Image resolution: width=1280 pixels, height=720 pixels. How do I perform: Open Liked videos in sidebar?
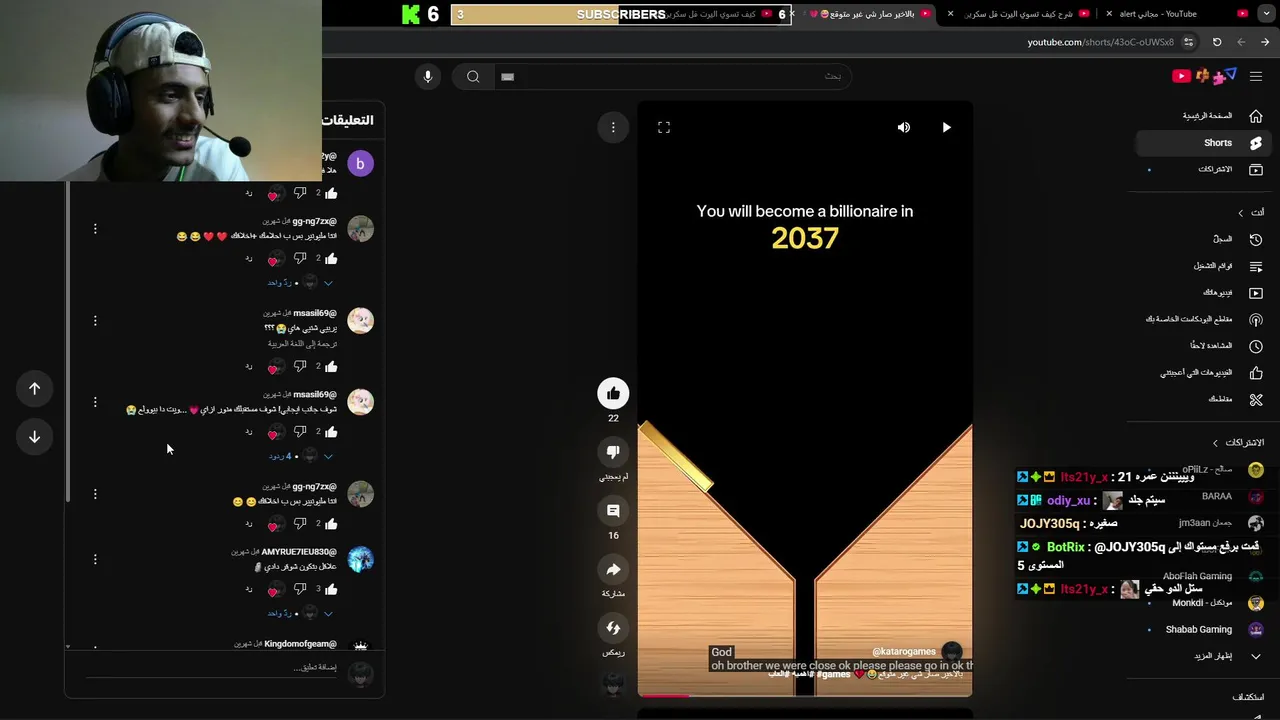1206,372
